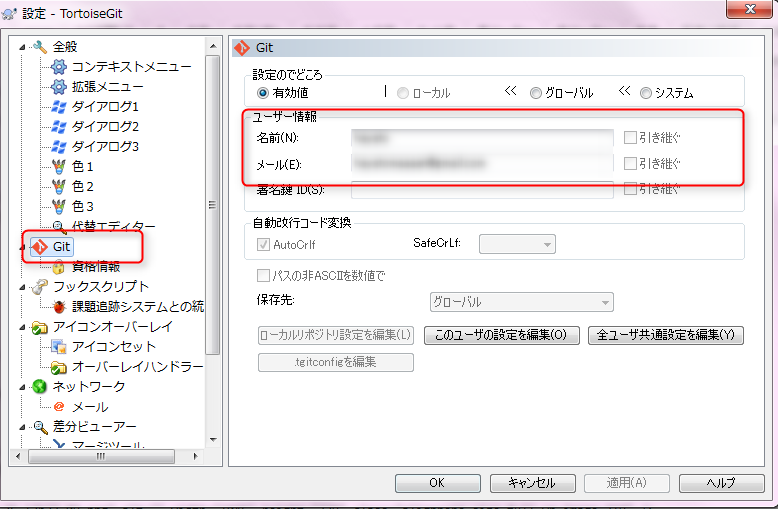This screenshot has height=509, width=778.
Task: Click into the 署名鍵 ID input field
Action: (x=481, y=189)
